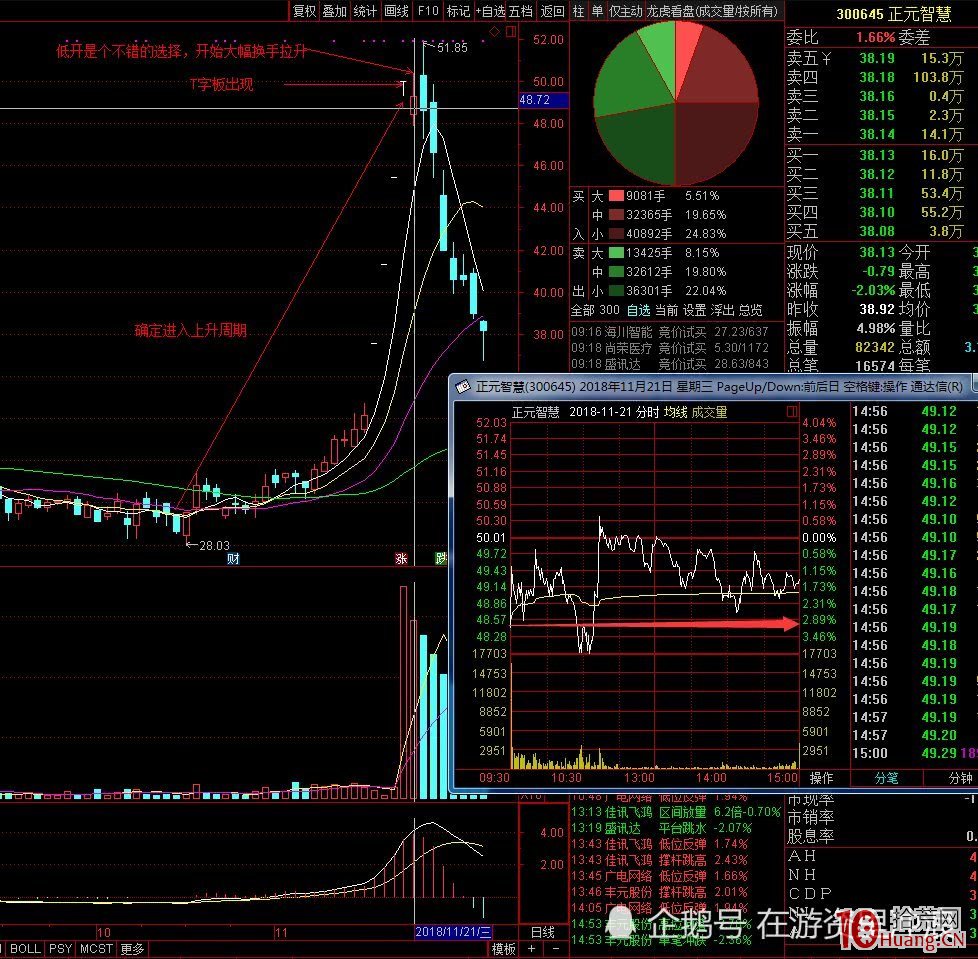Viewport: 978px width, 959px height.
Task: Click the 复权 toolbar button
Action: click(x=304, y=11)
